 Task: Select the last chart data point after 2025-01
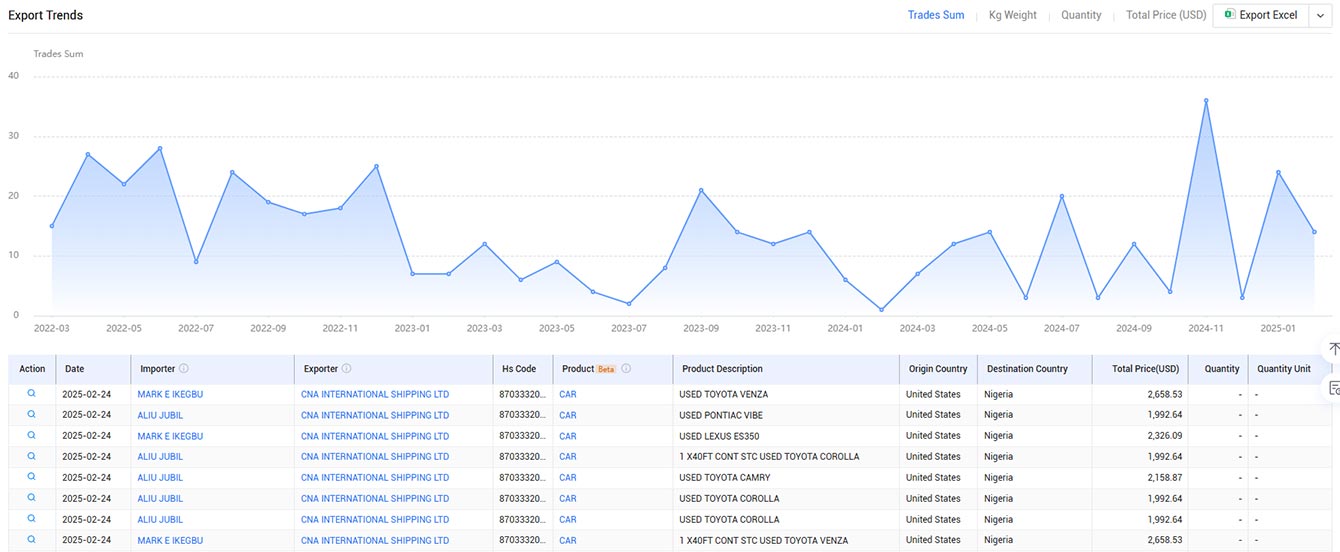click(x=1314, y=232)
